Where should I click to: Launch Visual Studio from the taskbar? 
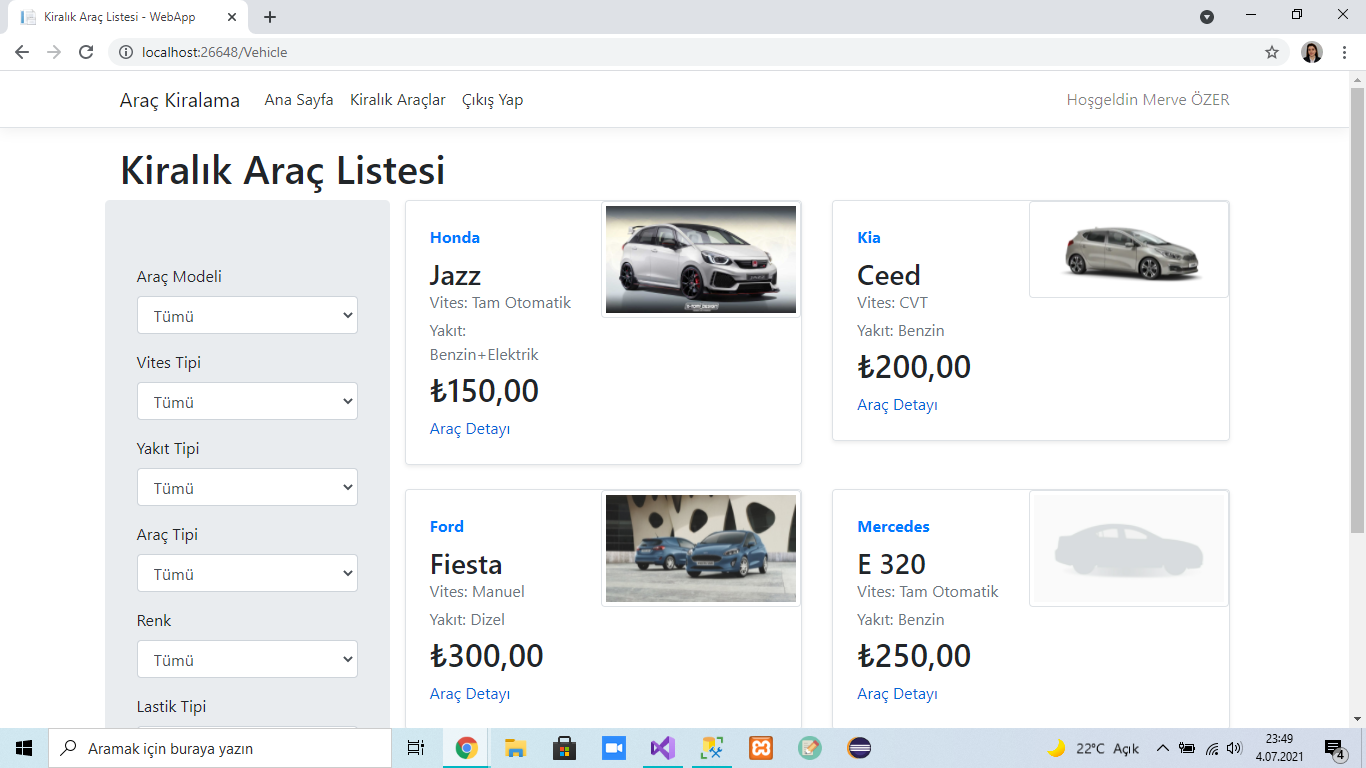click(662, 747)
